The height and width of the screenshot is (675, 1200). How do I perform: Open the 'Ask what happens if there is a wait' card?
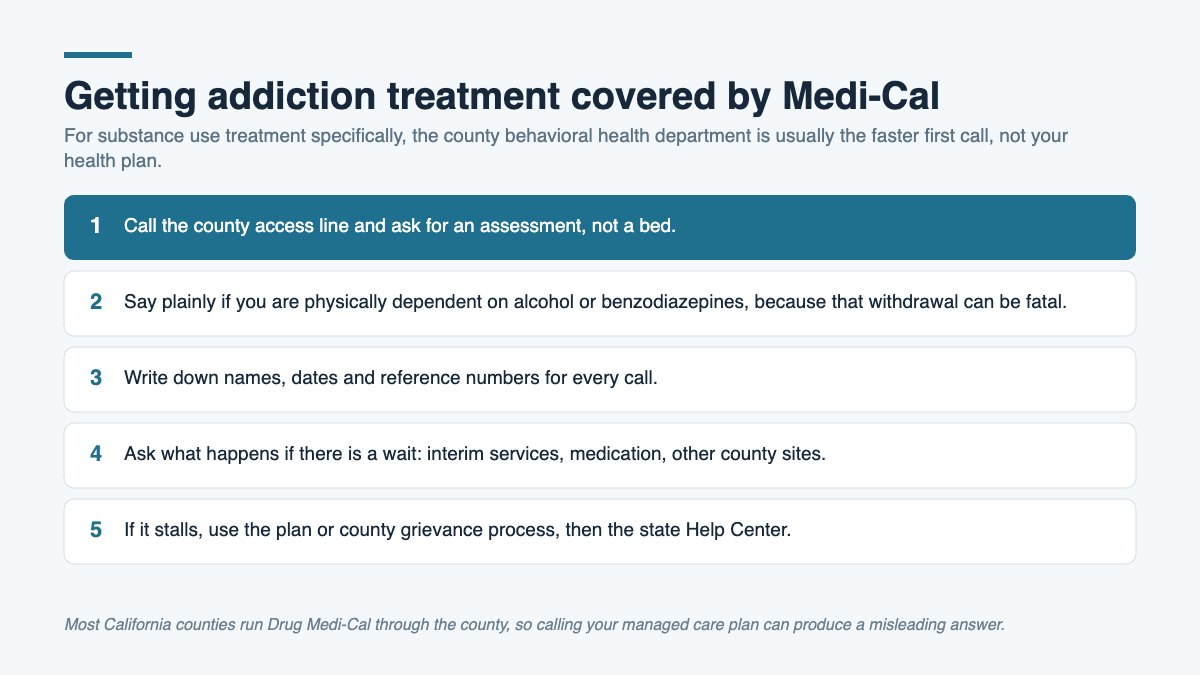[600, 455]
